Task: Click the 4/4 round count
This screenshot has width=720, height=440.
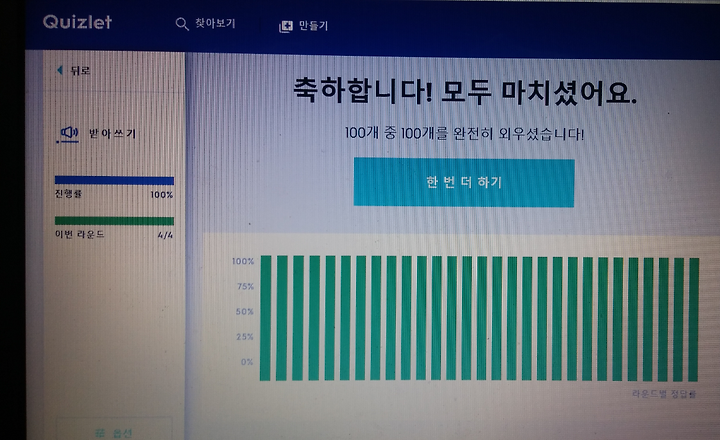Action: (x=165, y=235)
